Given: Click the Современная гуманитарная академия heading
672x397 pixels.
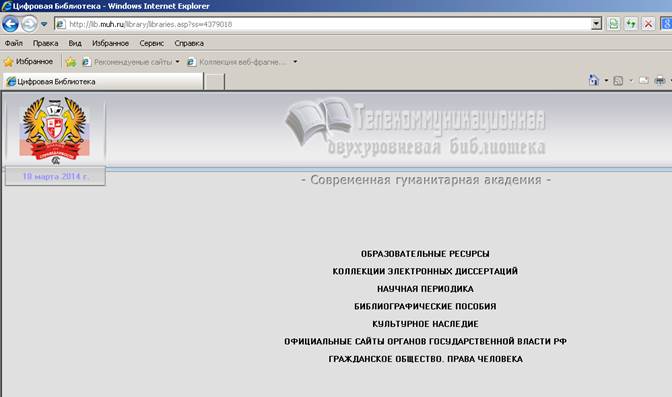Looking at the screenshot, I should pyautogui.click(x=426, y=180).
